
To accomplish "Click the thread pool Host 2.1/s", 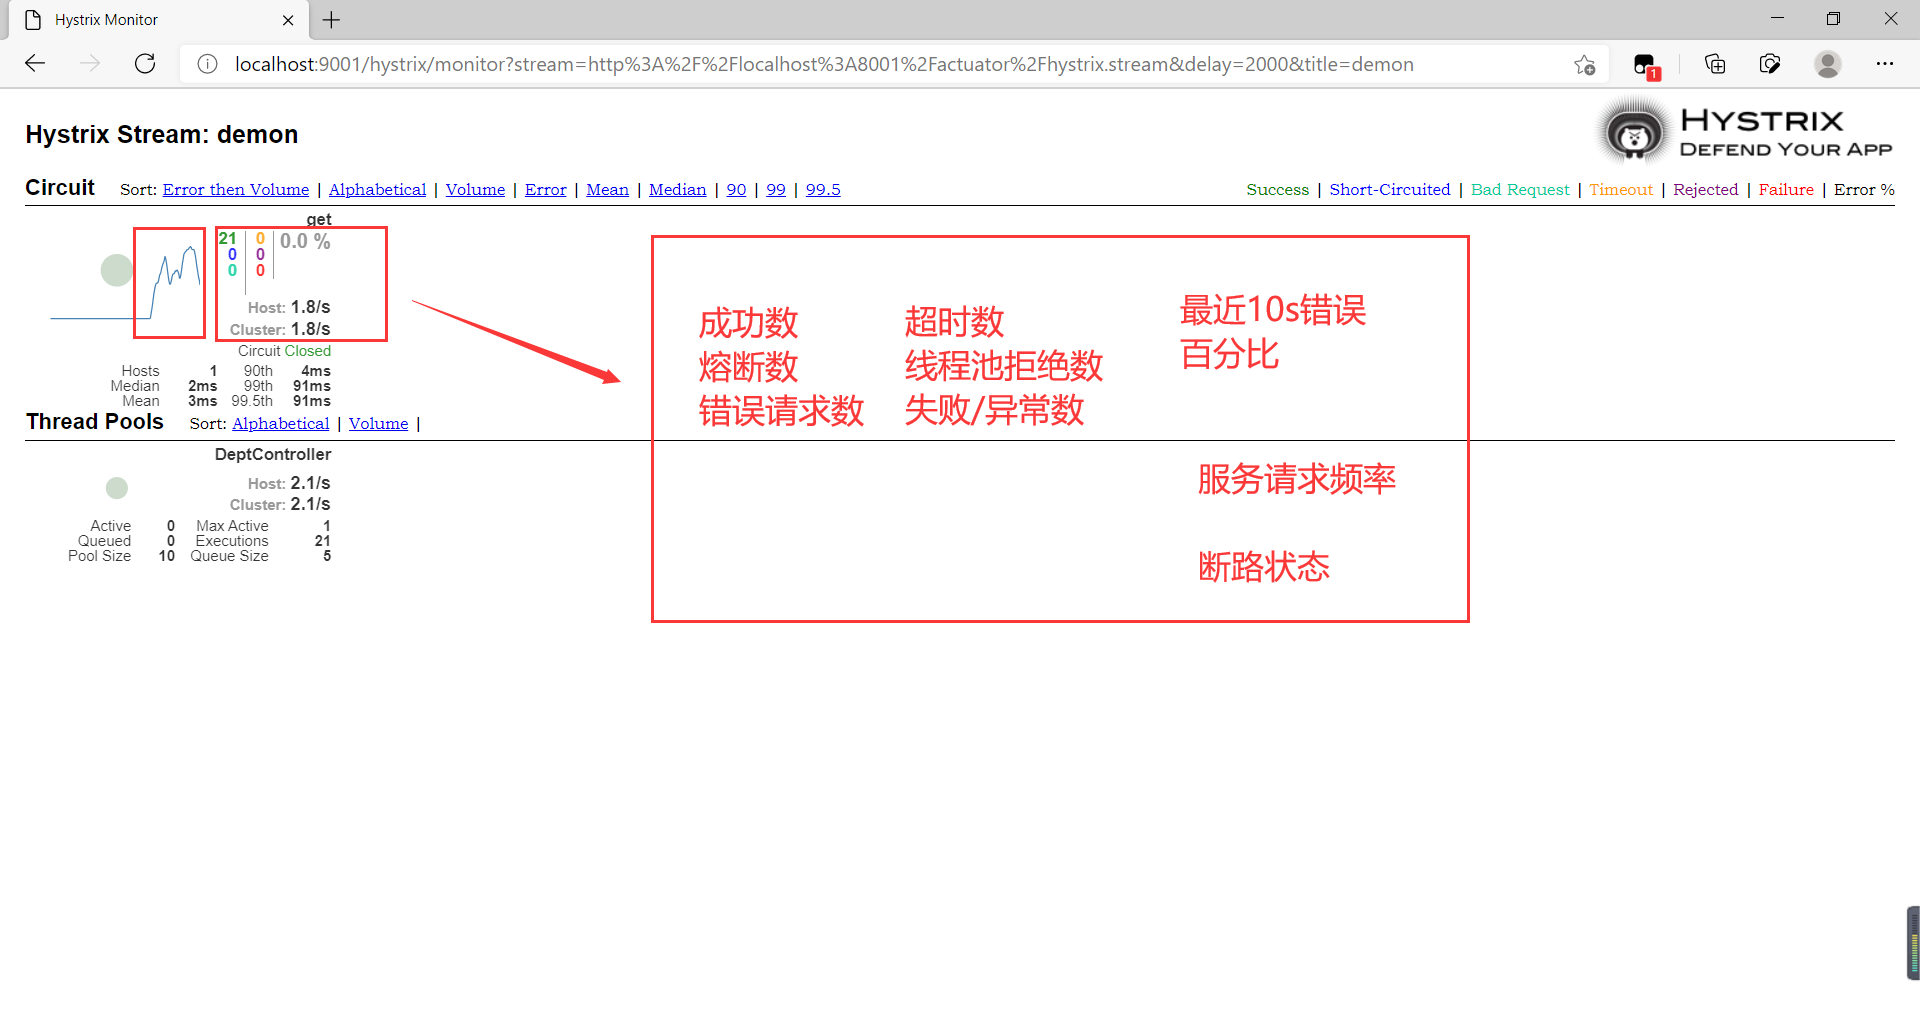I will point(310,483).
